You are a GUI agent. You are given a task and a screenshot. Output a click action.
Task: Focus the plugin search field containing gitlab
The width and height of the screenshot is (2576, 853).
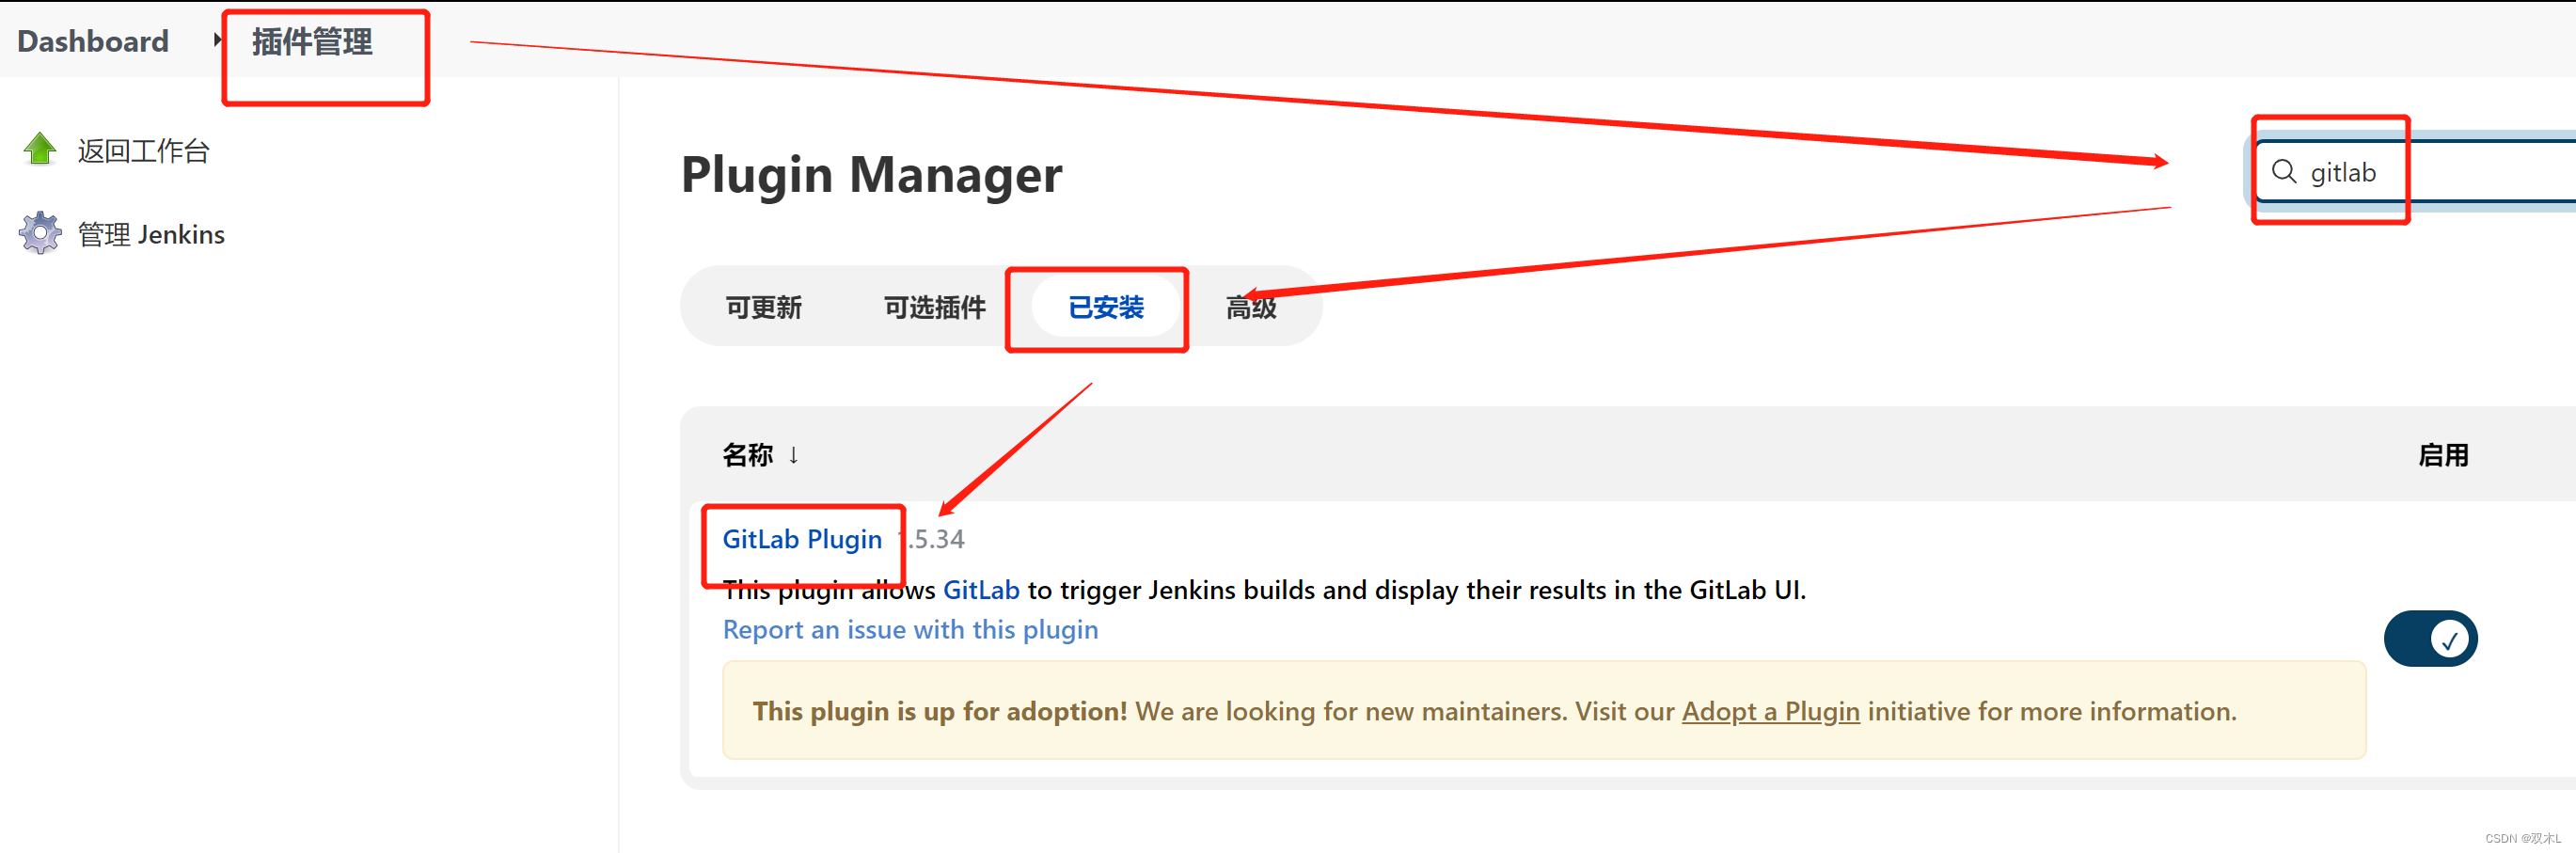coord(2415,172)
